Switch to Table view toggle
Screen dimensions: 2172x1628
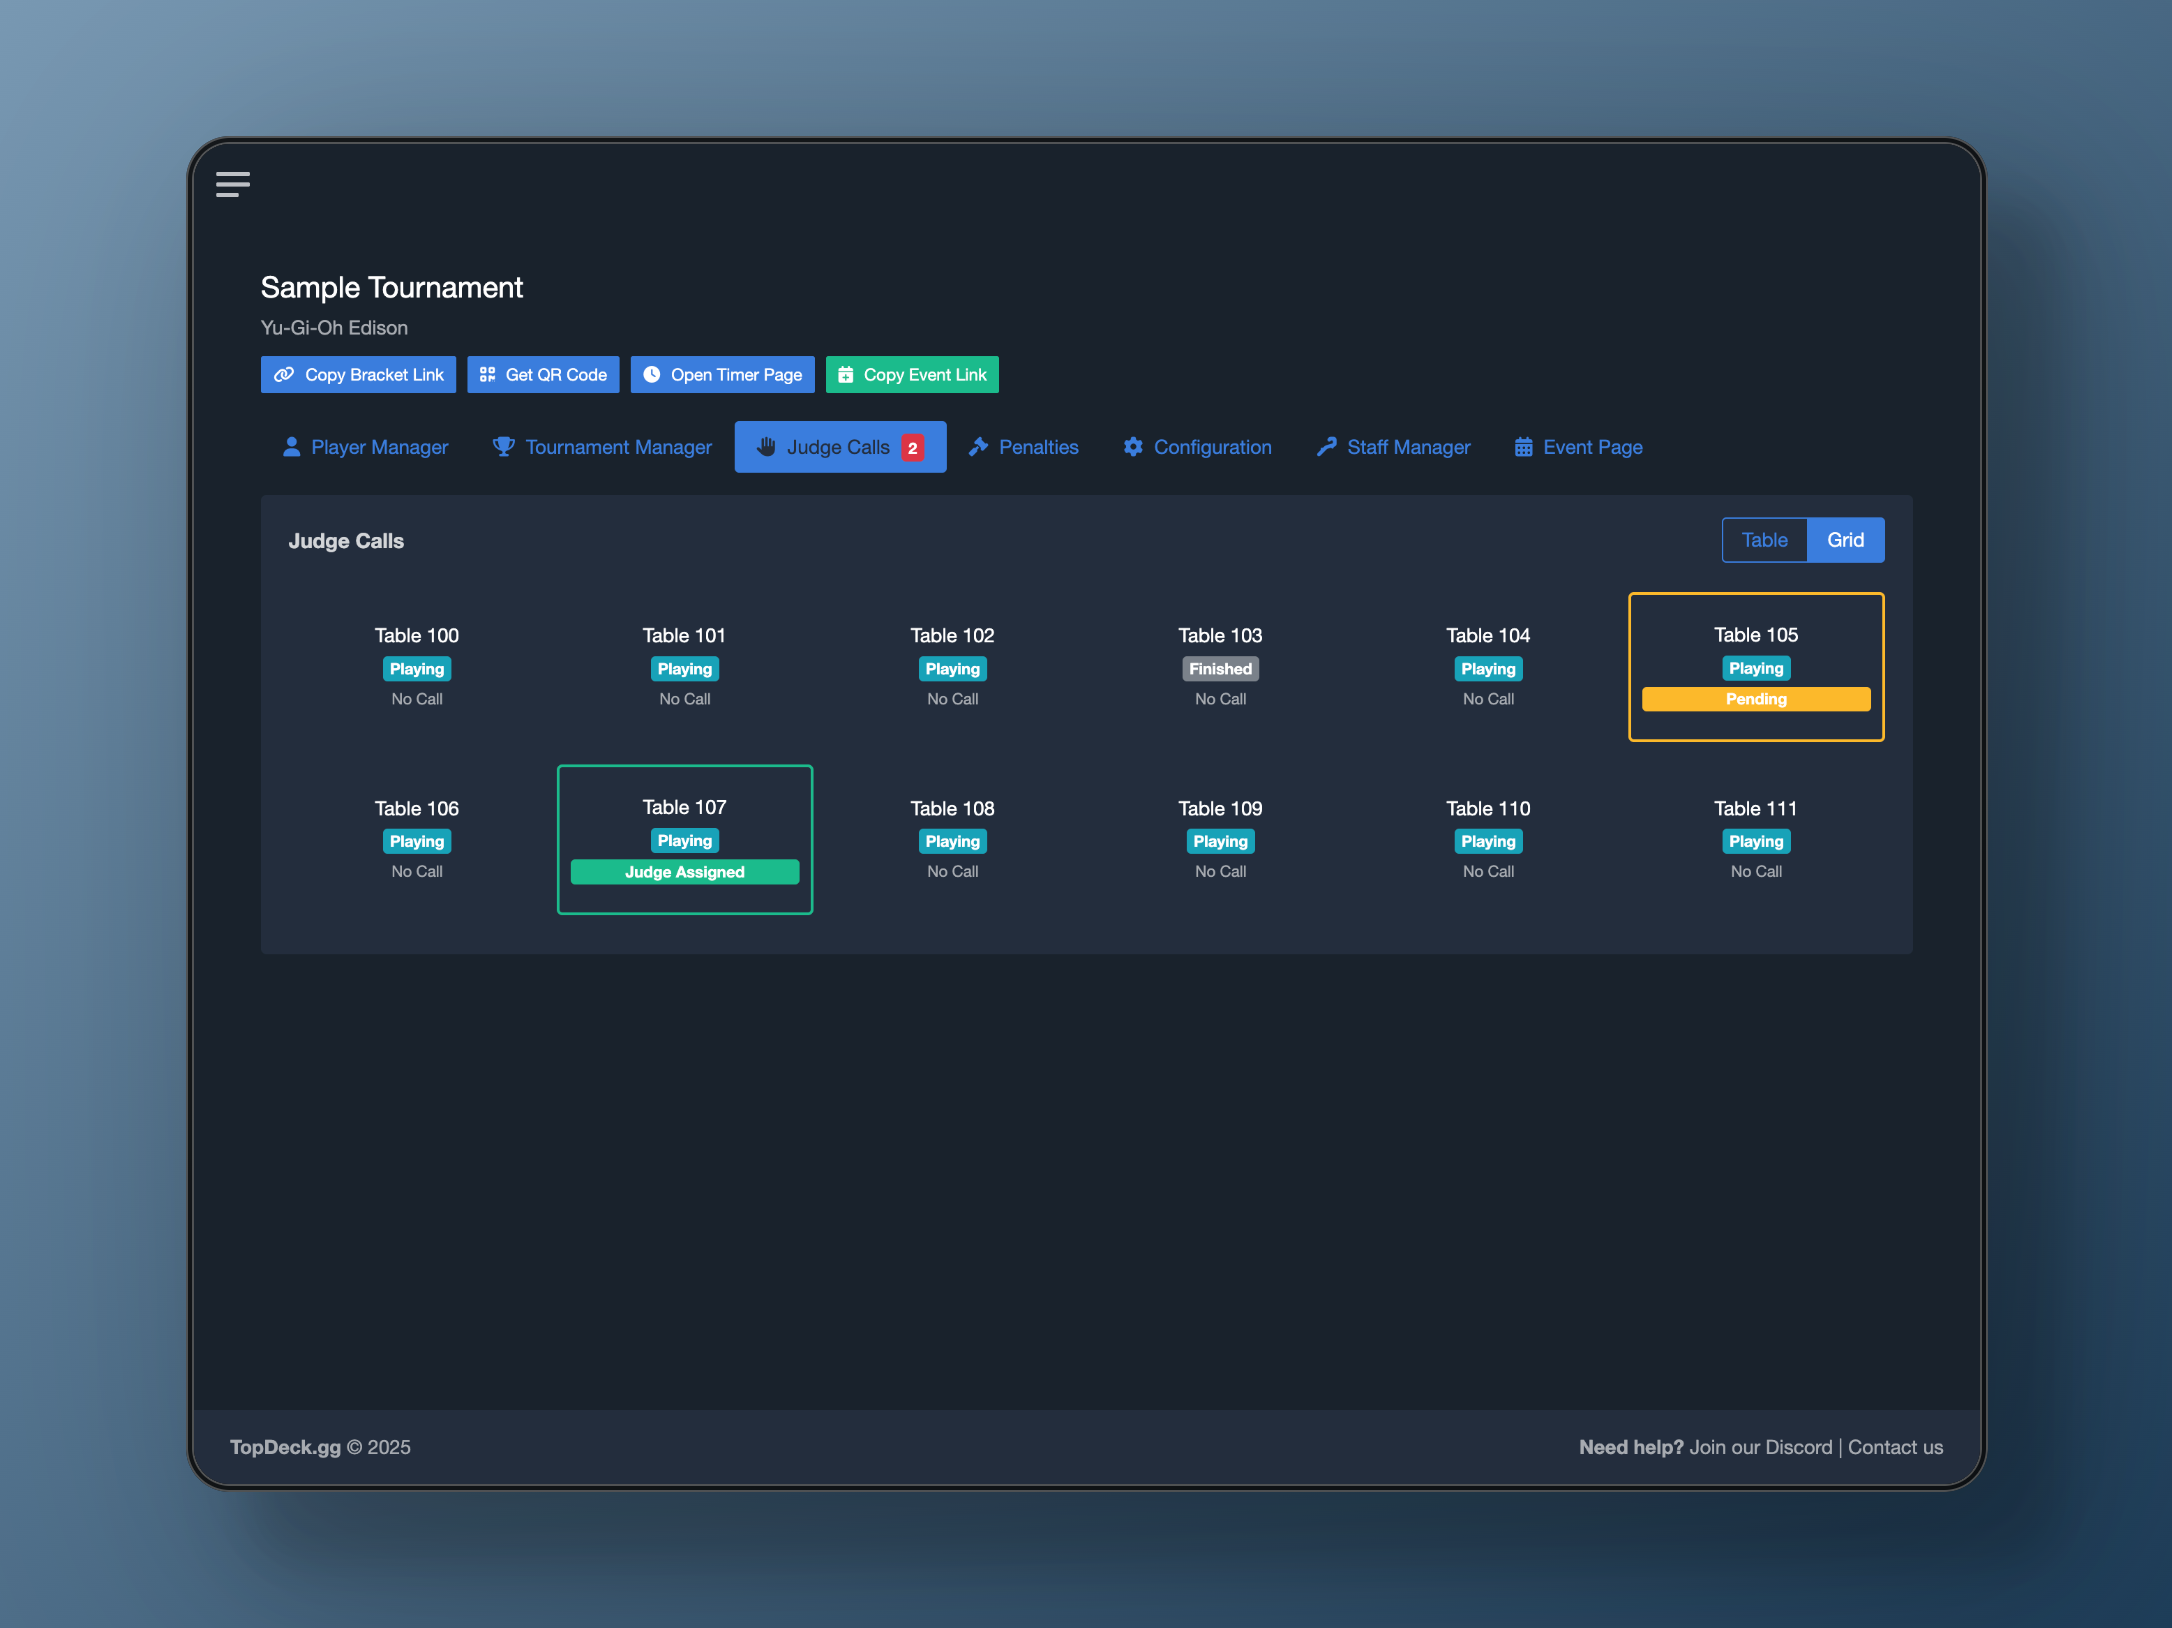pyautogui.click(x=1764, y=540)
